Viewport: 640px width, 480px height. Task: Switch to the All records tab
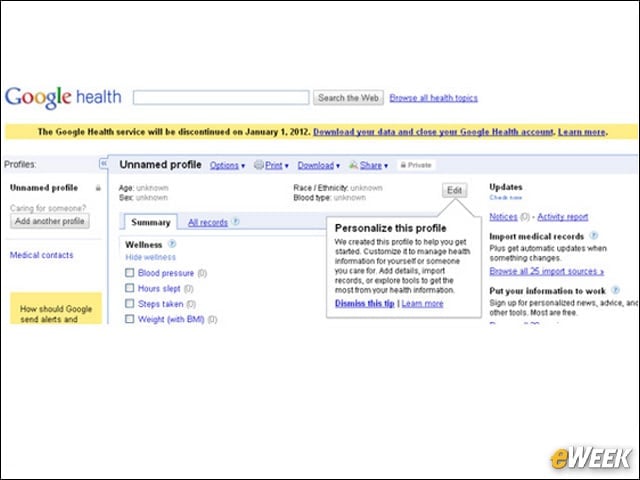[207, 222]
